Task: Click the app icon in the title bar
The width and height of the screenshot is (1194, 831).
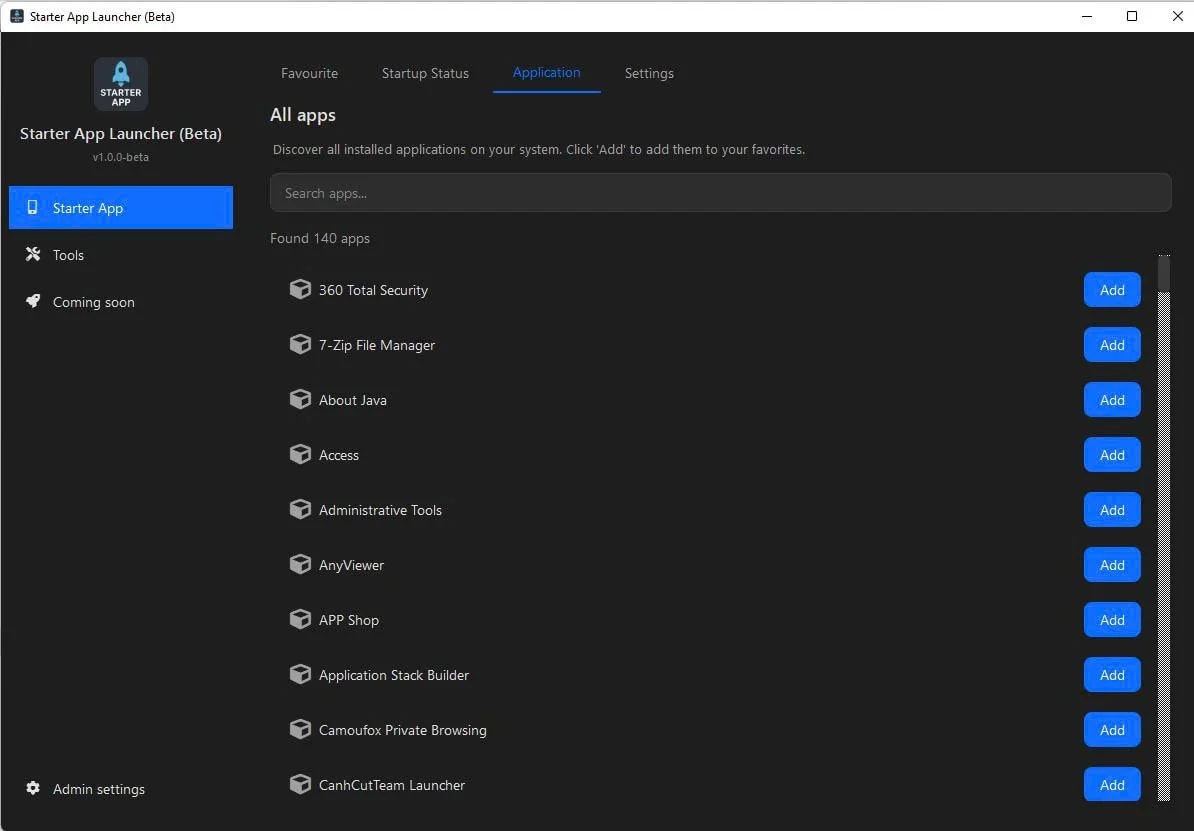Action: click(x=16, y=16)
